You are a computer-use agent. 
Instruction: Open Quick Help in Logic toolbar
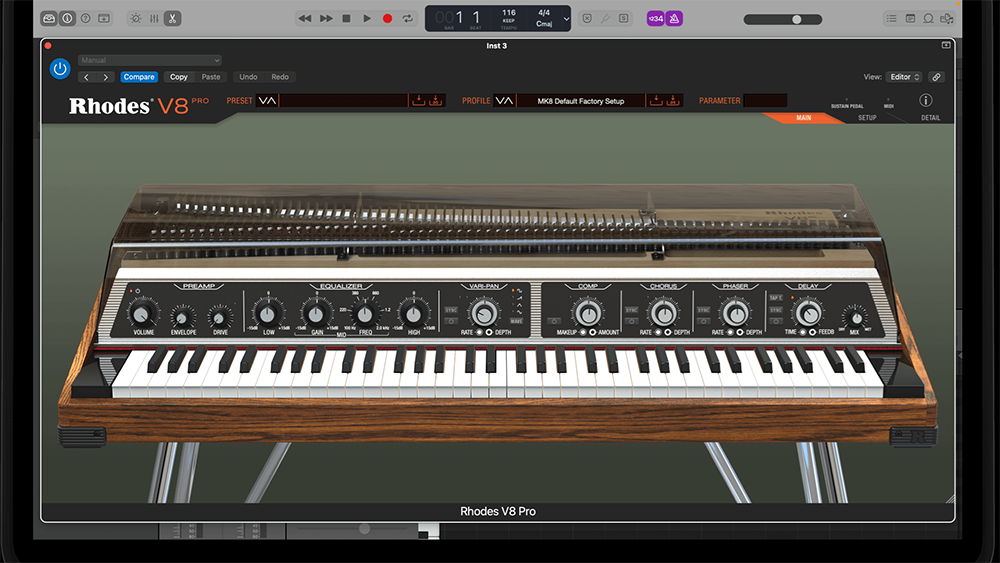(85, 18)
